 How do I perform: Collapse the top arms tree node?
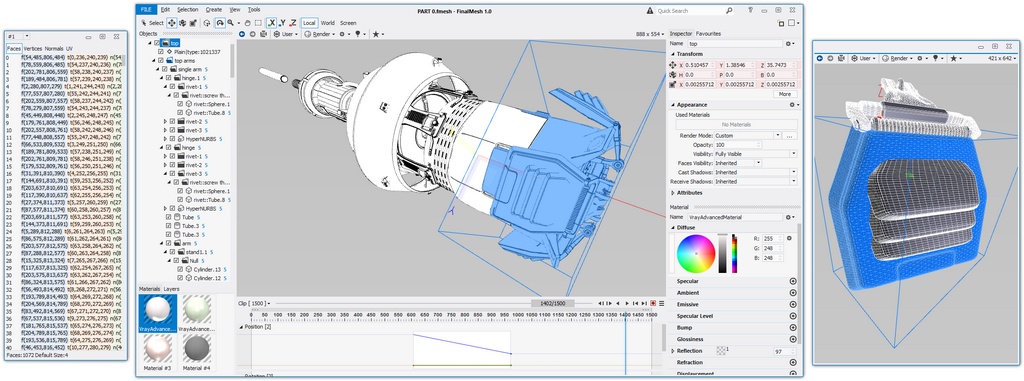[152, 60]
